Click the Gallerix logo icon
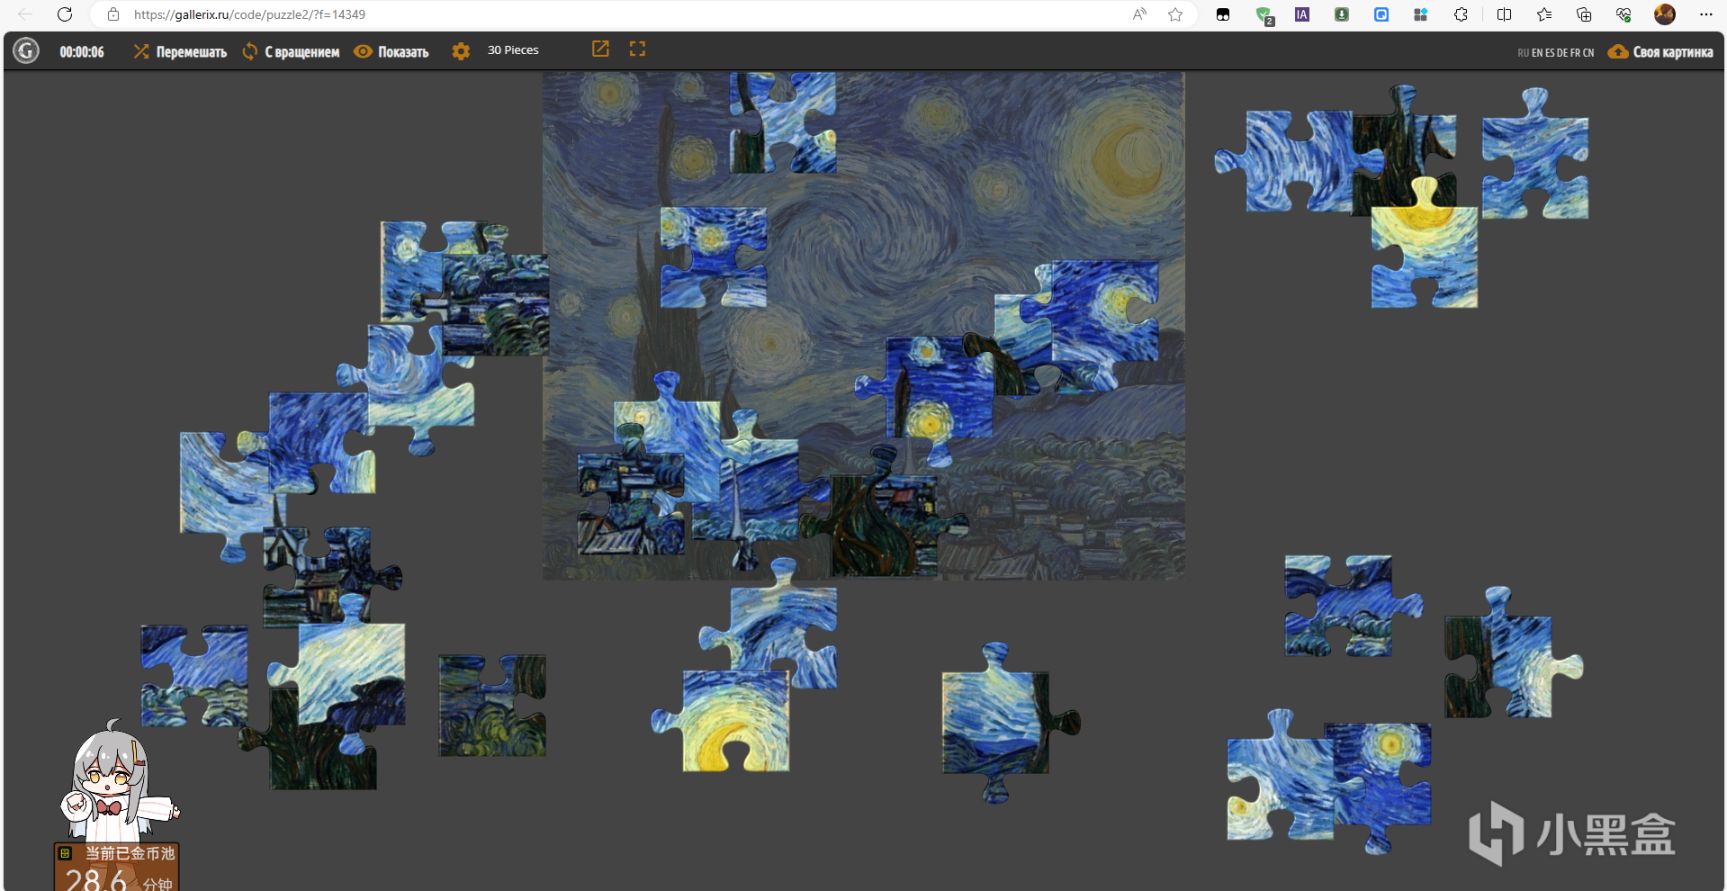 26,51
